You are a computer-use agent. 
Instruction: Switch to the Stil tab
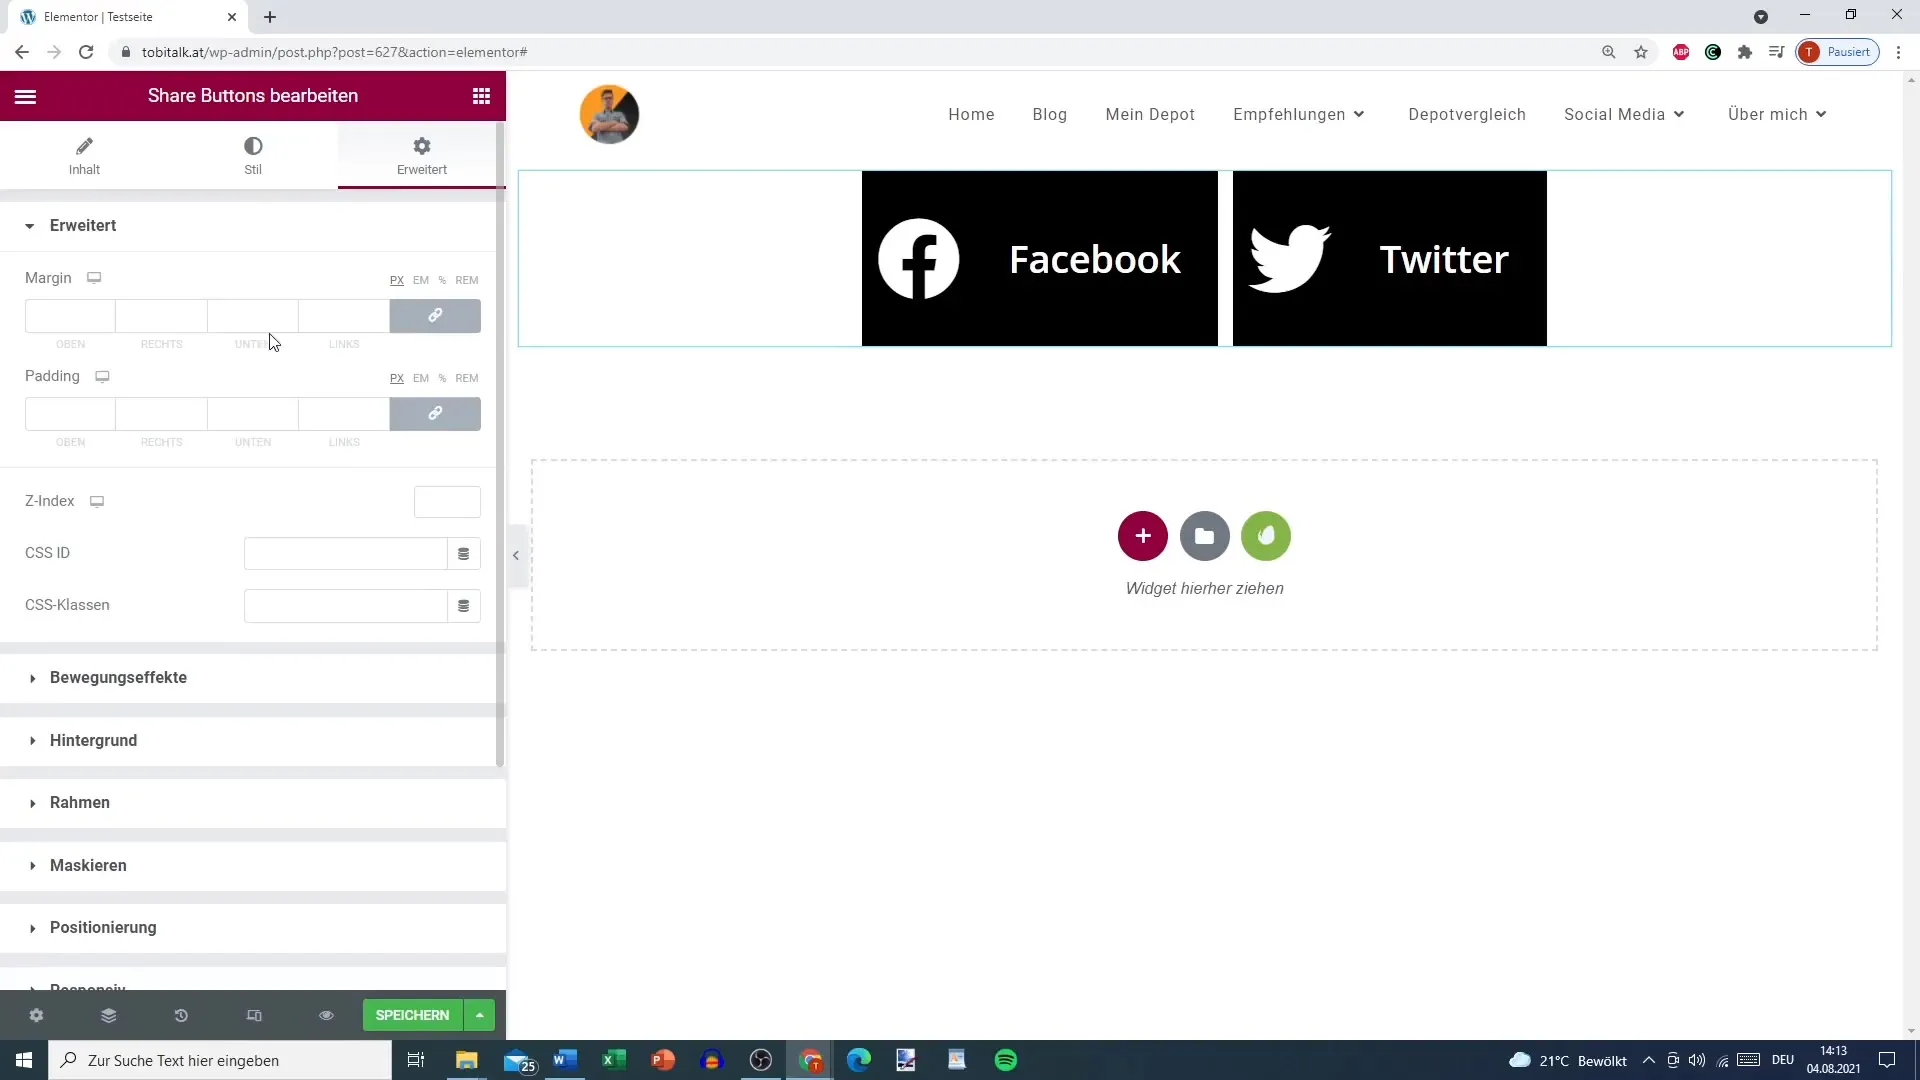point(253,156)
